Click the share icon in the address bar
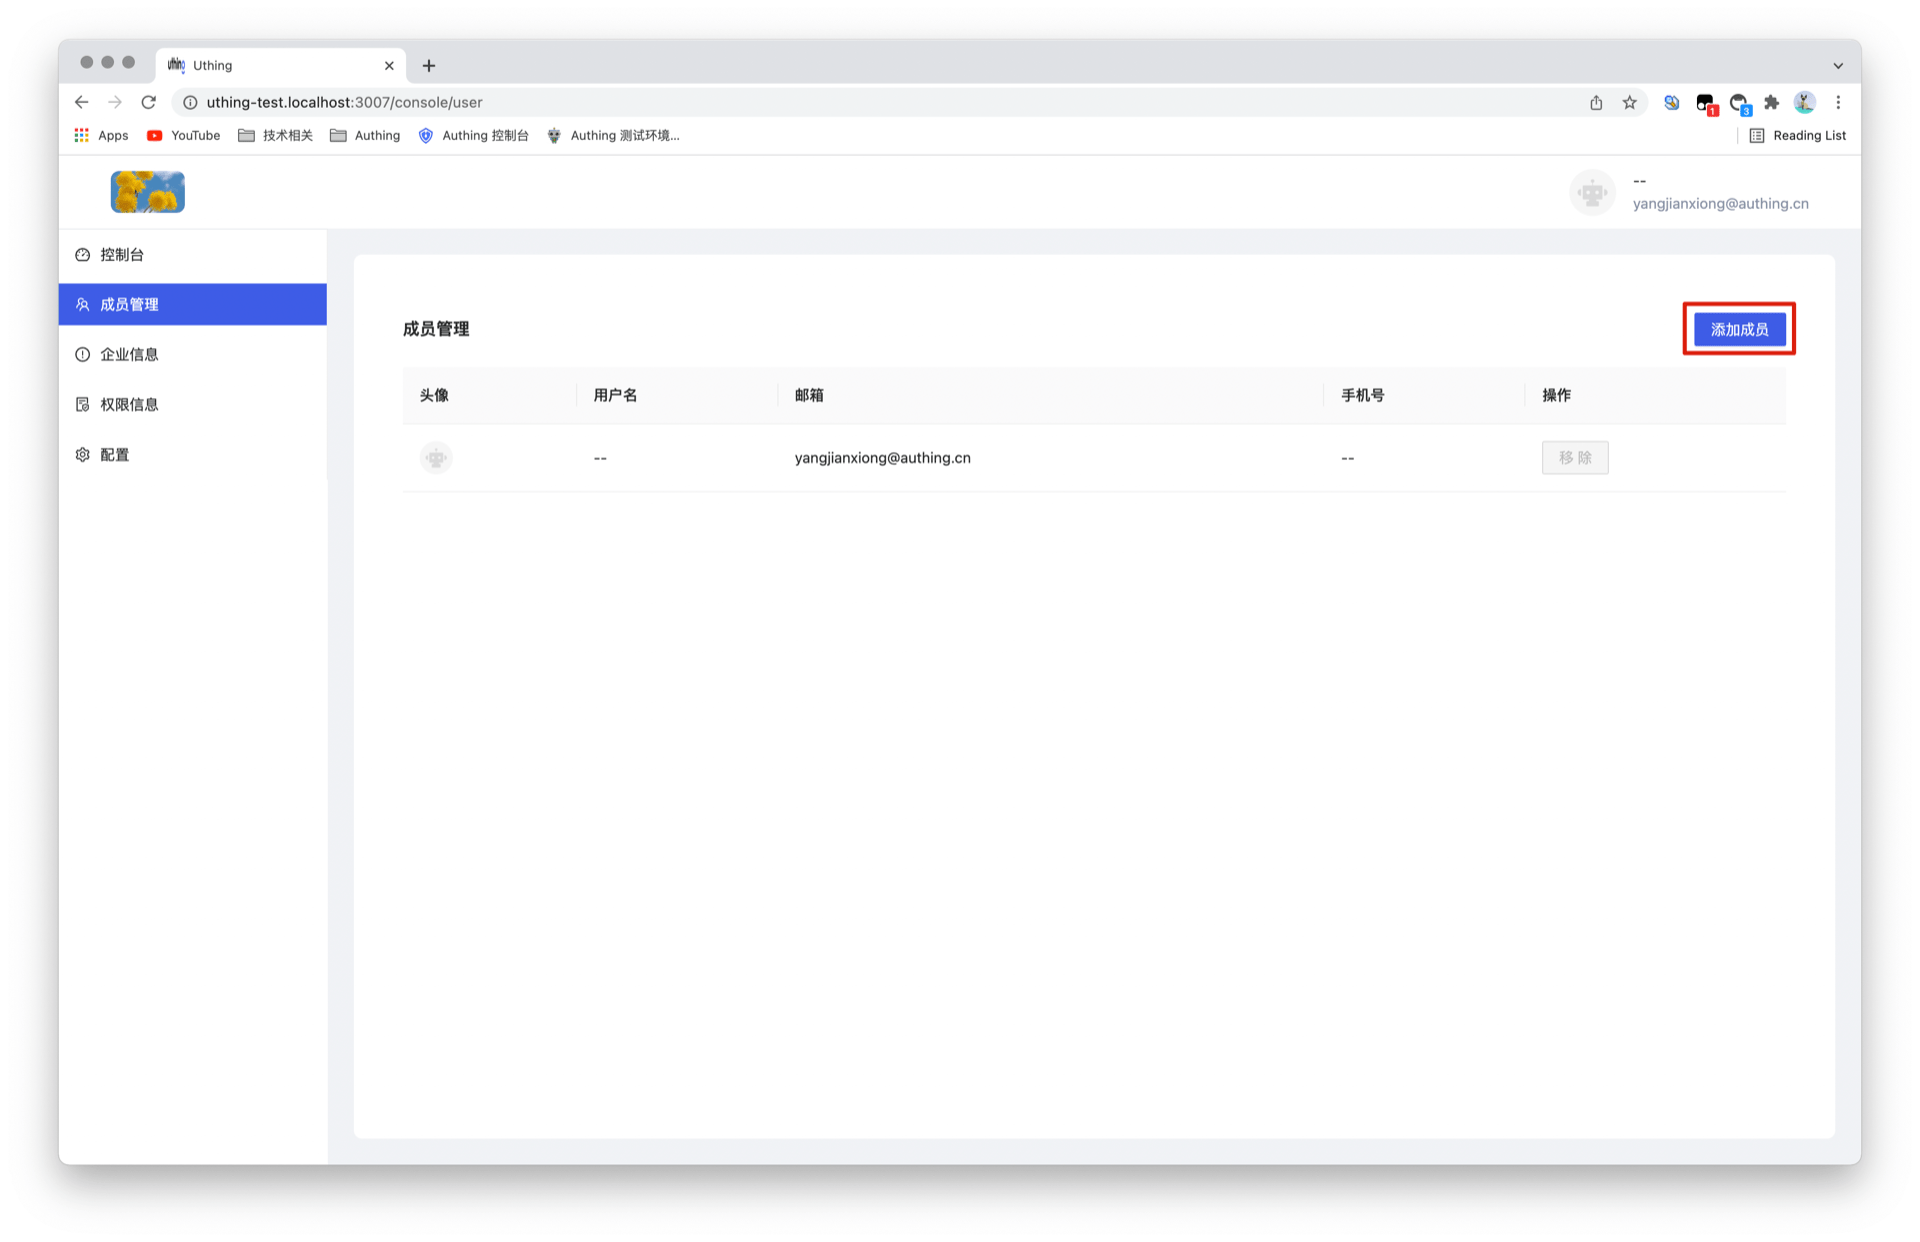The height and width of the screenshot is (1242, 1920). pos(1596,102)
